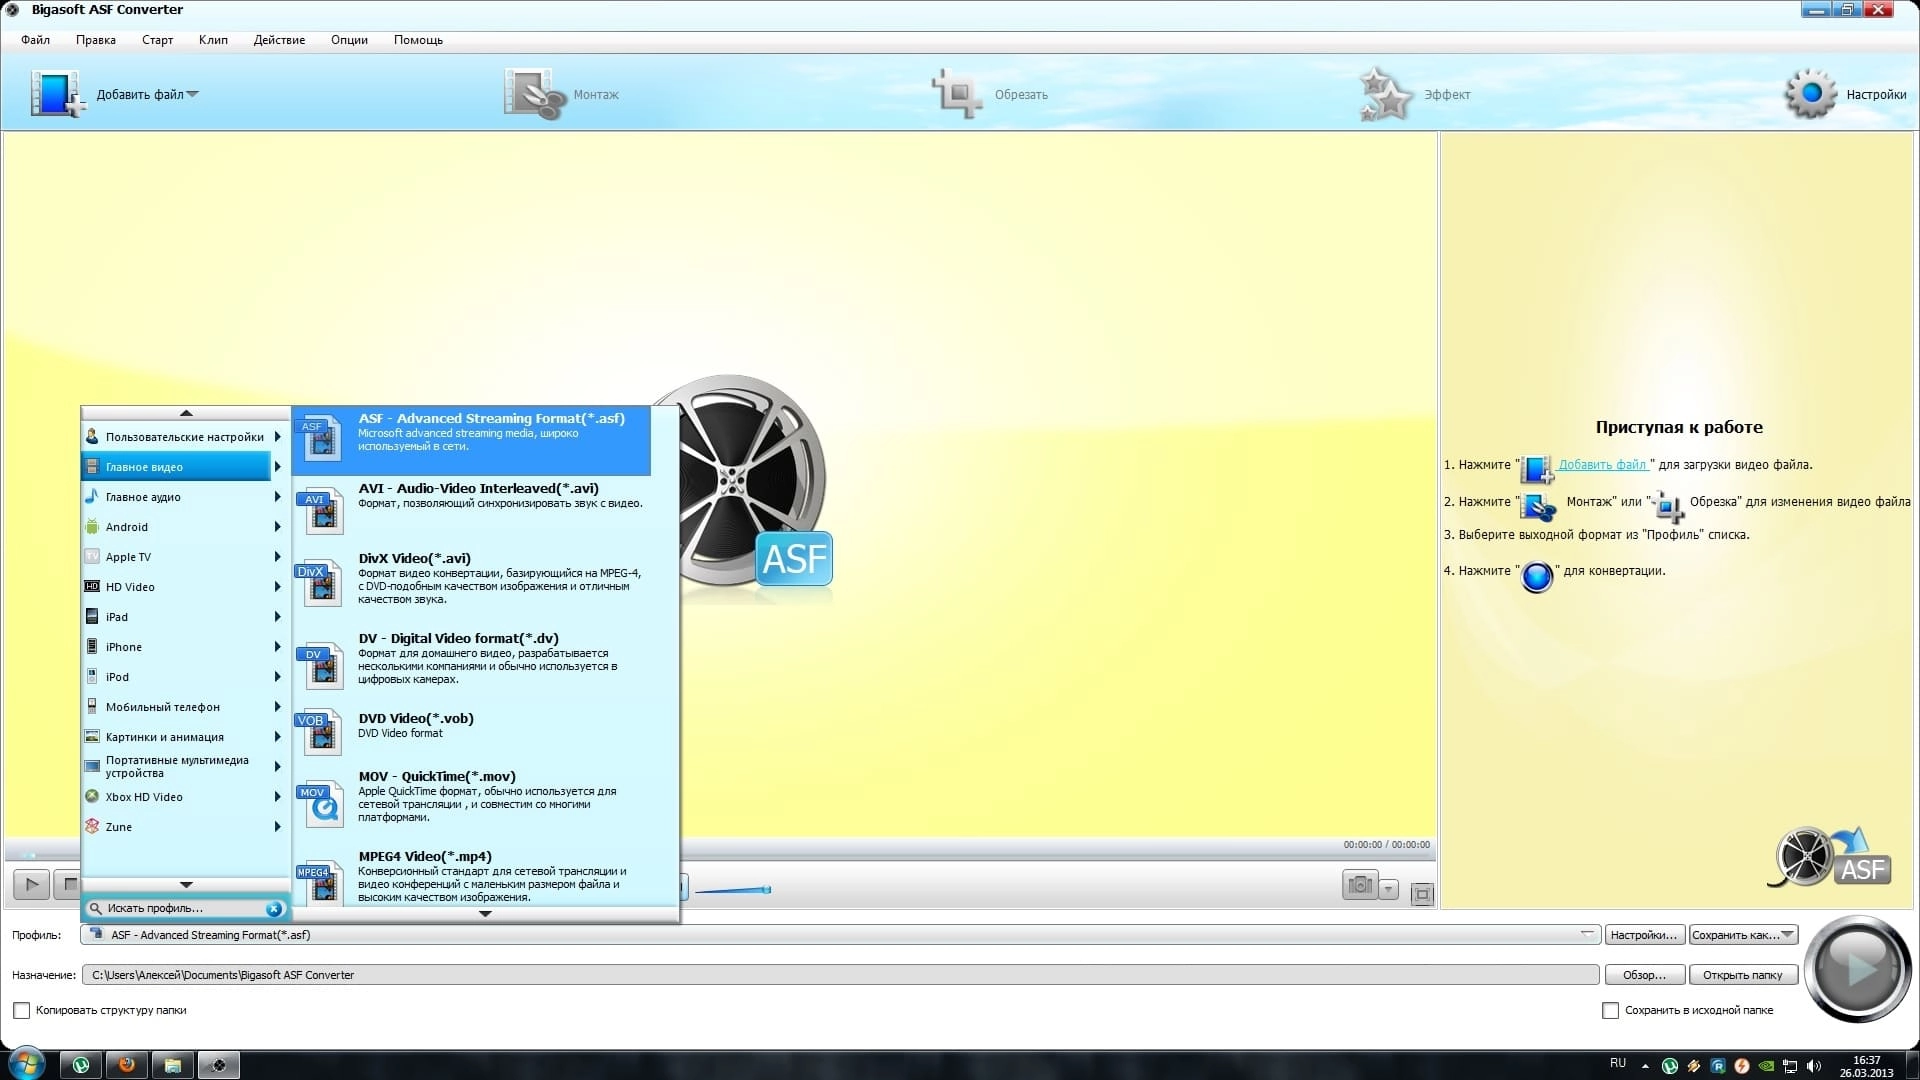Open the Старт menu
Viewport: 1920px width, 1080px height.
157,40
